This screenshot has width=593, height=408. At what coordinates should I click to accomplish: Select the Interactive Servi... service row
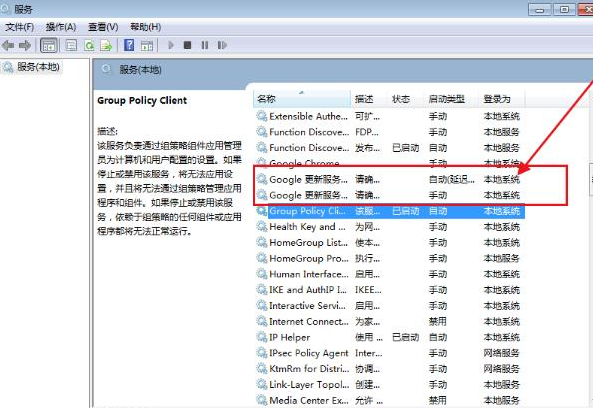[389, 306]
